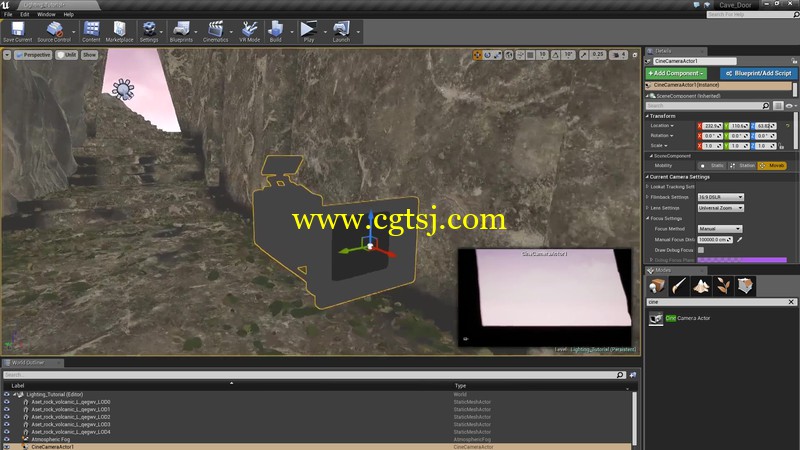
Task: Switch to the Details tab
Action: point(676,51)
